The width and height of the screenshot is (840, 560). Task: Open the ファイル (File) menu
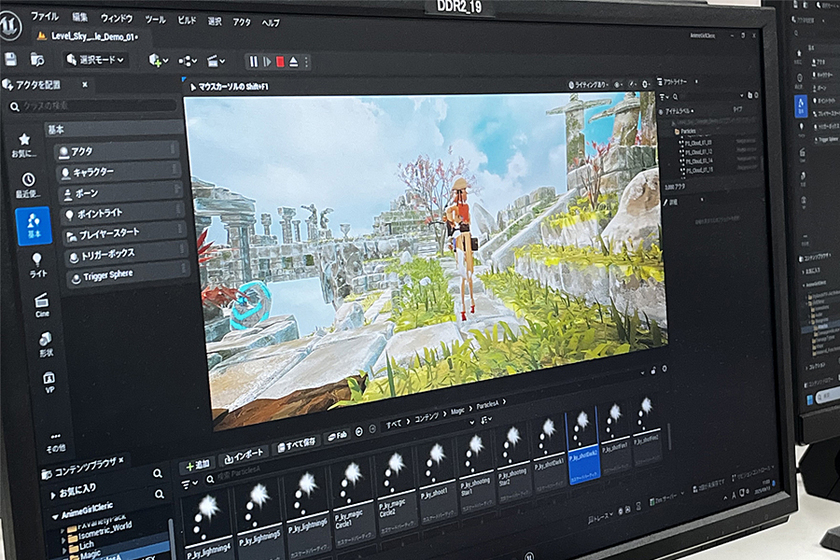pyautogui.click(x=44, y=17)
